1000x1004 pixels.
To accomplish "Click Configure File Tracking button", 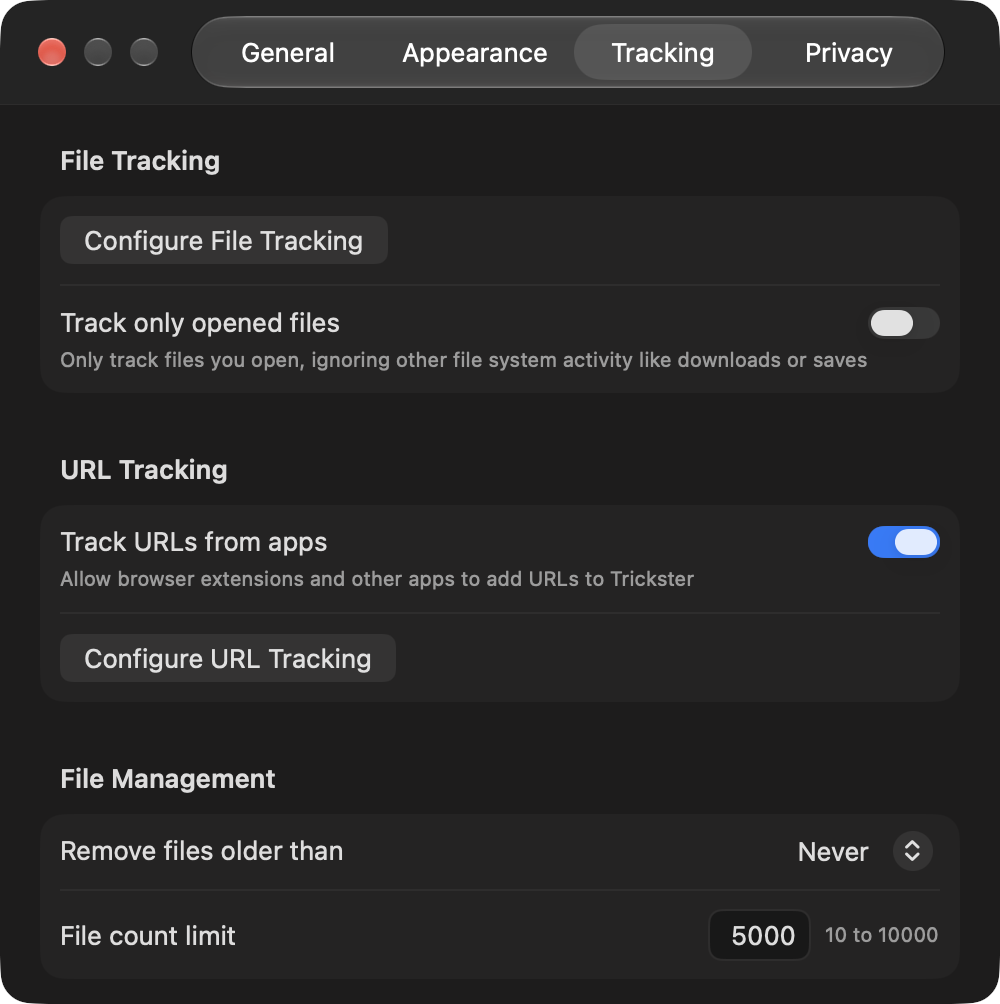I will 223,240.
